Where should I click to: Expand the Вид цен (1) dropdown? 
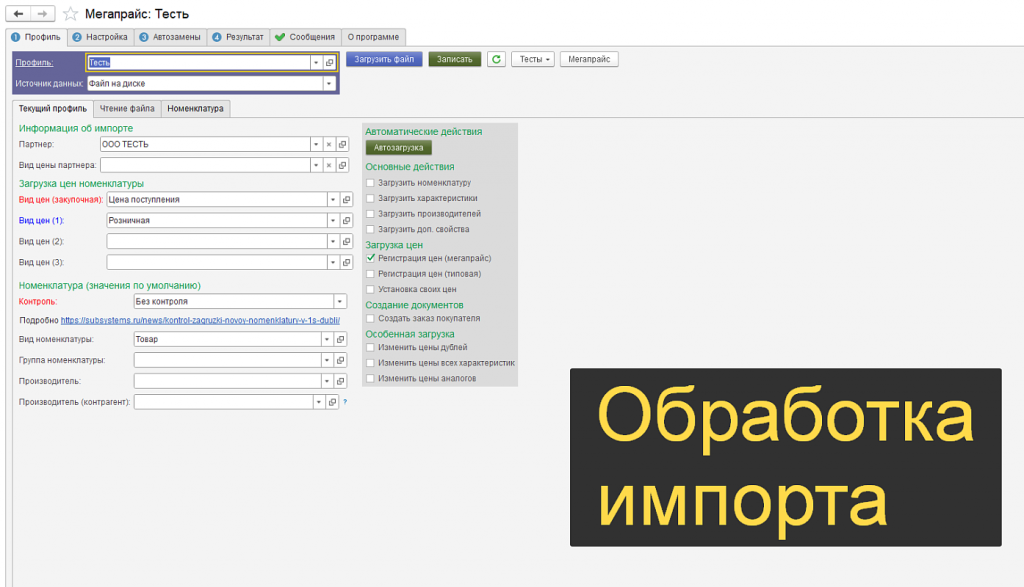click(333, 220)
